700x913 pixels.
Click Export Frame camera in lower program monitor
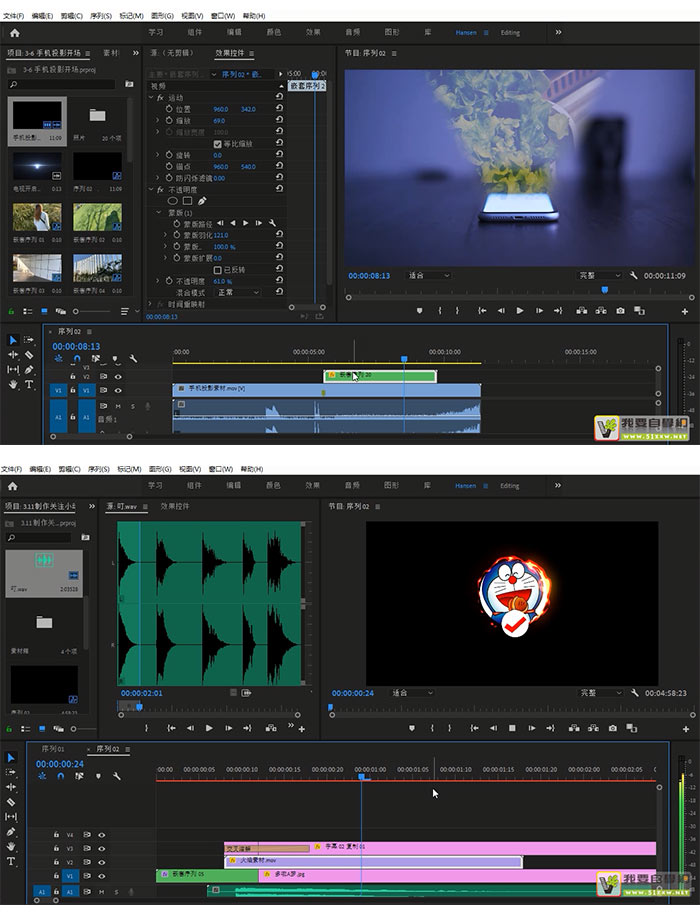tap(613, 728)
